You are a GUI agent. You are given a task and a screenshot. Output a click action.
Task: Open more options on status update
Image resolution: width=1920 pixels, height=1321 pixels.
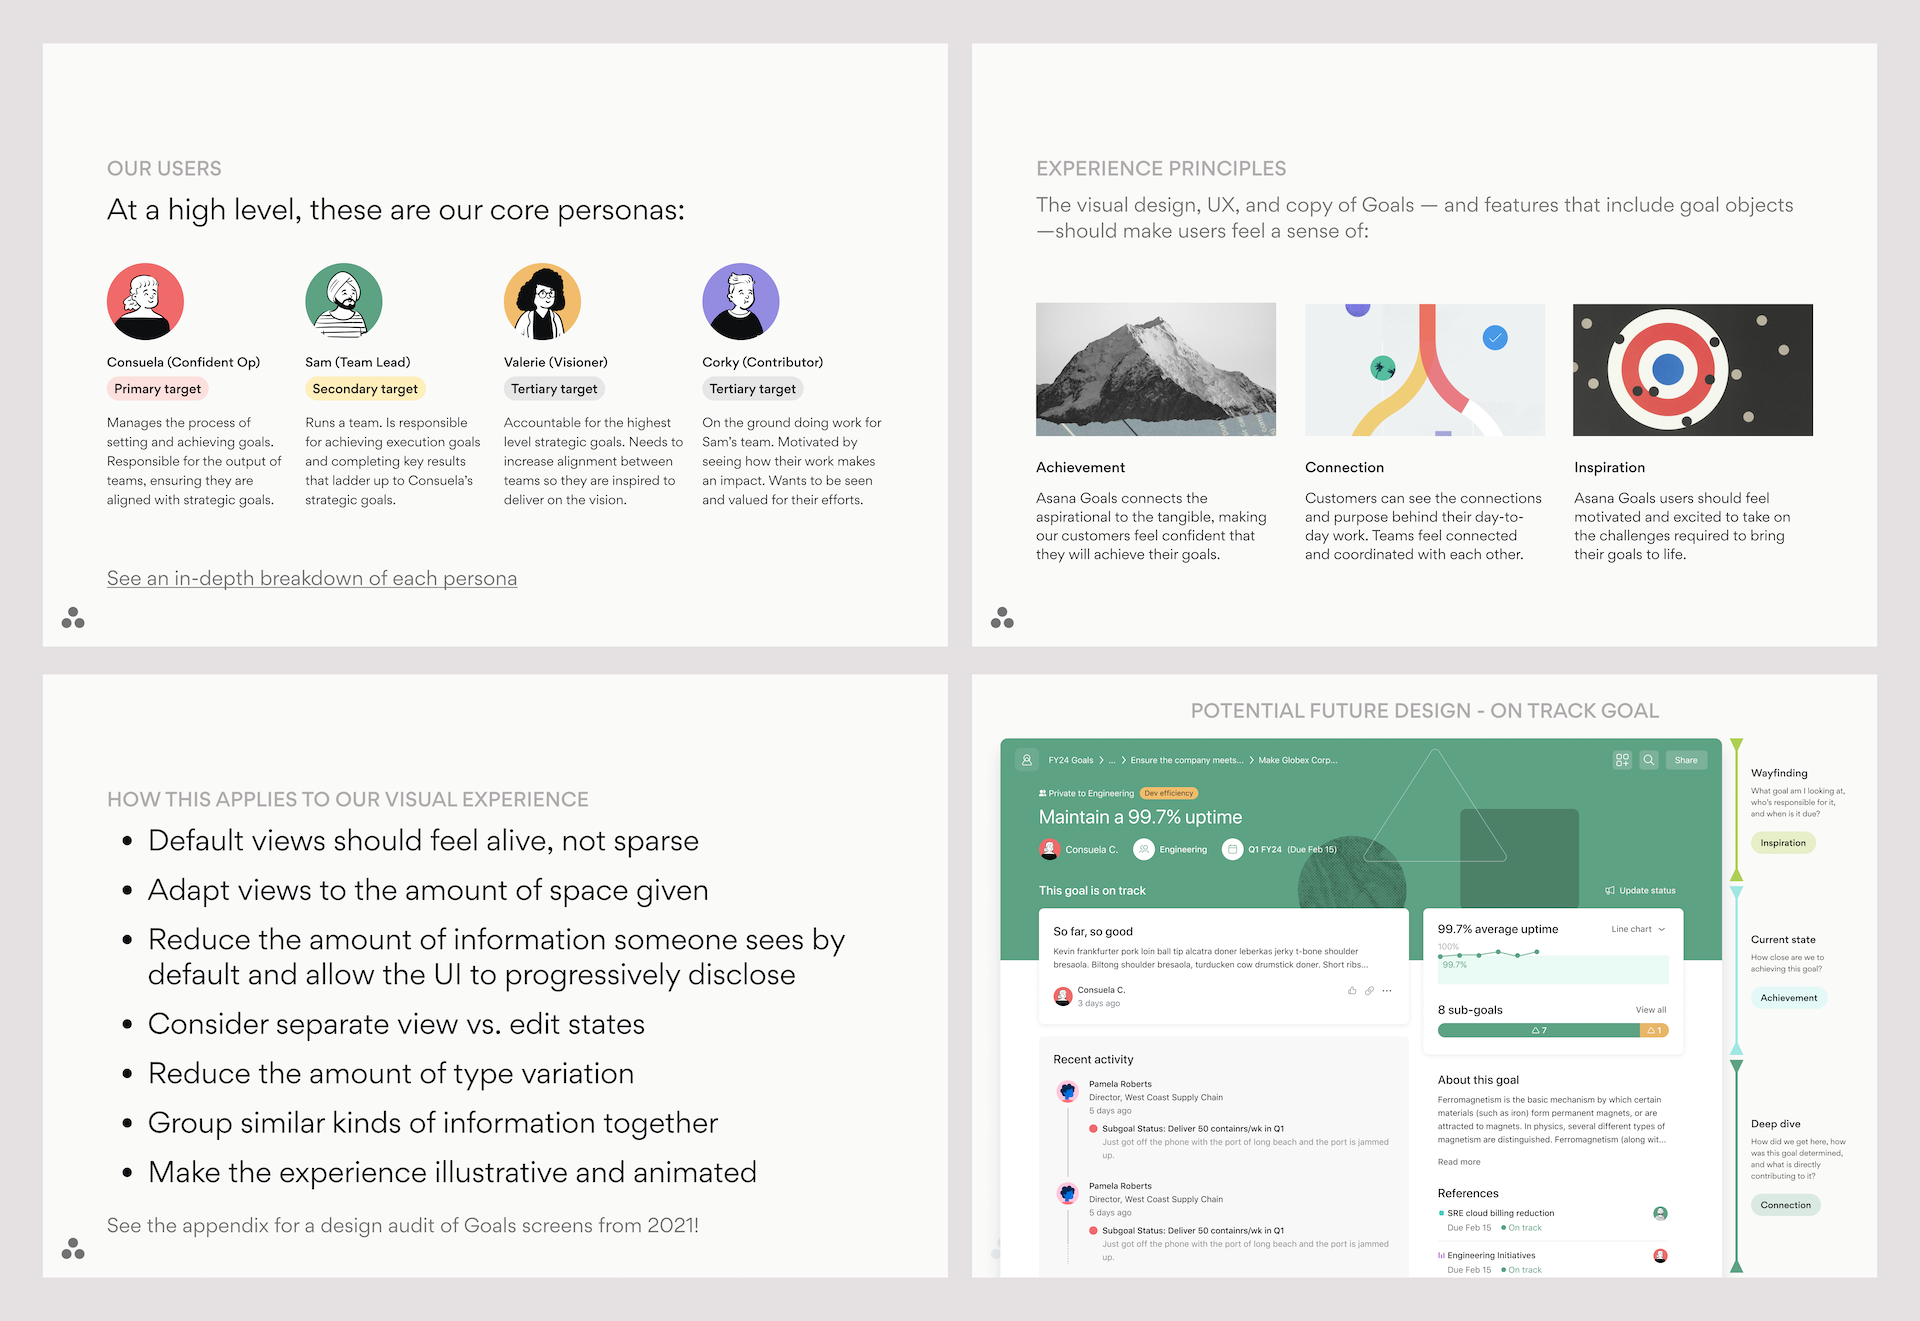coord(1387,990)
